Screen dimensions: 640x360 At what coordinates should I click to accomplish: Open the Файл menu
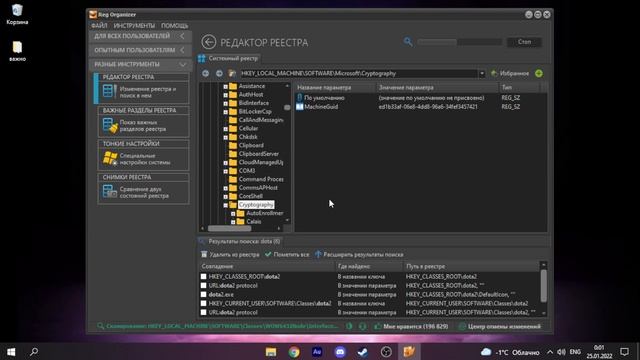click(99, 25)
